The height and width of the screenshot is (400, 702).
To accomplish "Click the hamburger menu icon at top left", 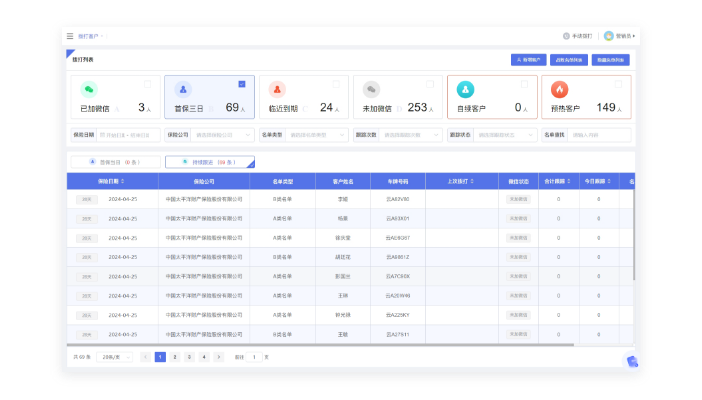I will coord(70,36).
